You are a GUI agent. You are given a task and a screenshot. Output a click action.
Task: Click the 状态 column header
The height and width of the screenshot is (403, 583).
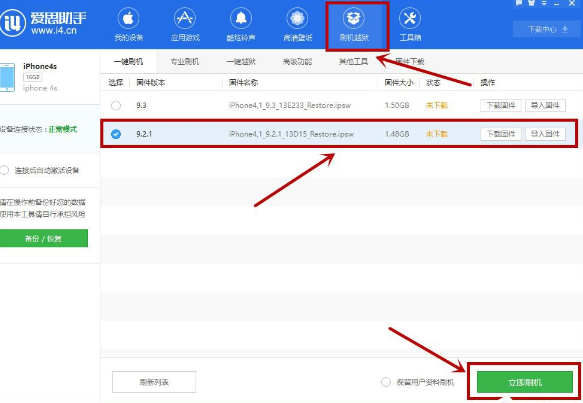coord(433,83)
